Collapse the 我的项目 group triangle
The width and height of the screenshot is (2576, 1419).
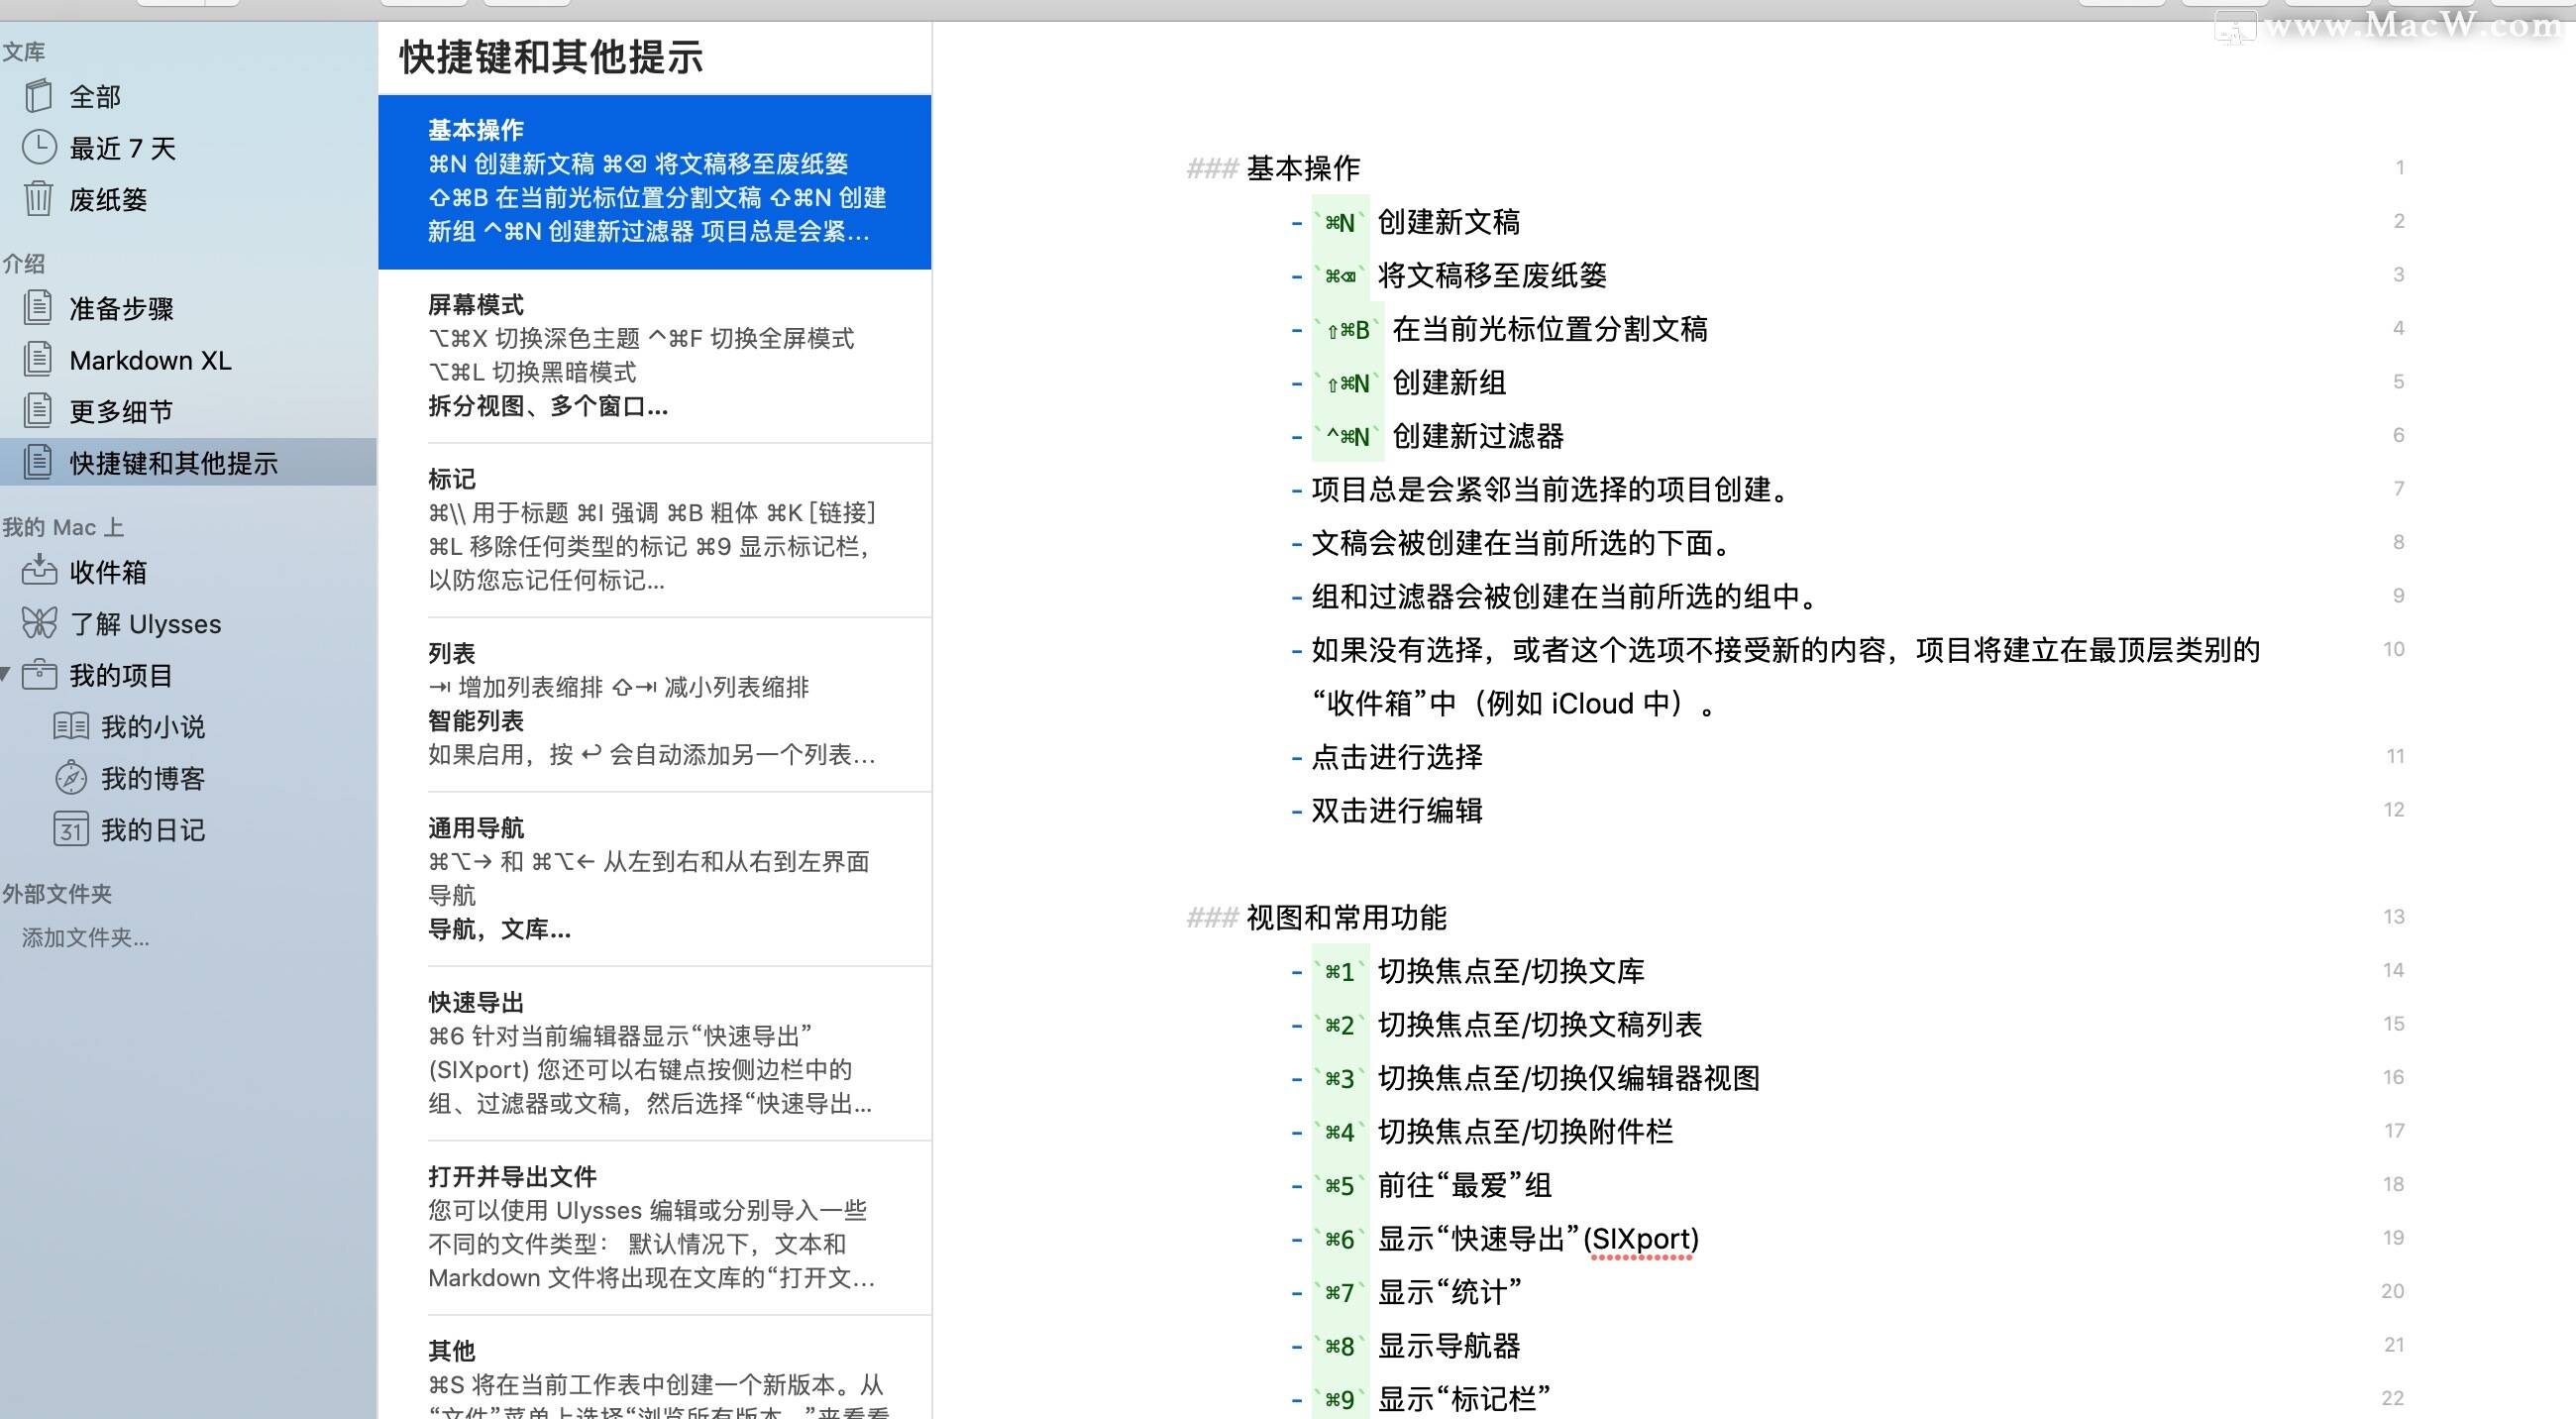click(6, 674)
